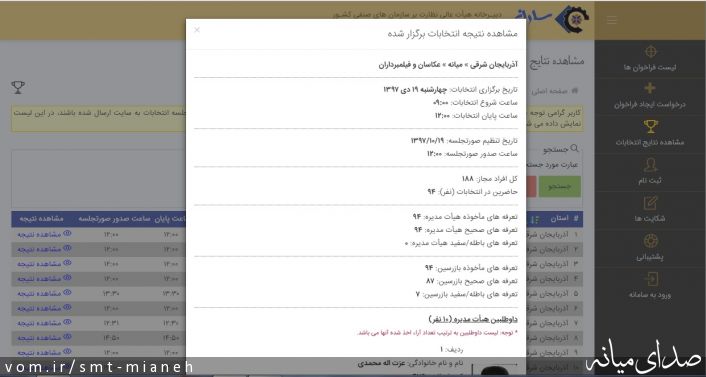Click the crosshair icon for لیست فراخوان ها
The height and width of the screenshot is (377, 706).
pos(650,51)
